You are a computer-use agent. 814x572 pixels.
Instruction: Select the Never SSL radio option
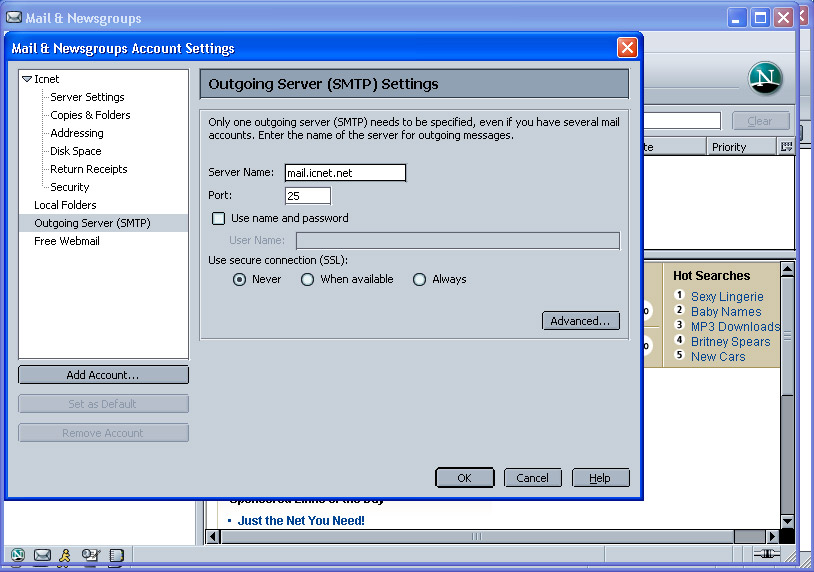click(x=239, y=279)
